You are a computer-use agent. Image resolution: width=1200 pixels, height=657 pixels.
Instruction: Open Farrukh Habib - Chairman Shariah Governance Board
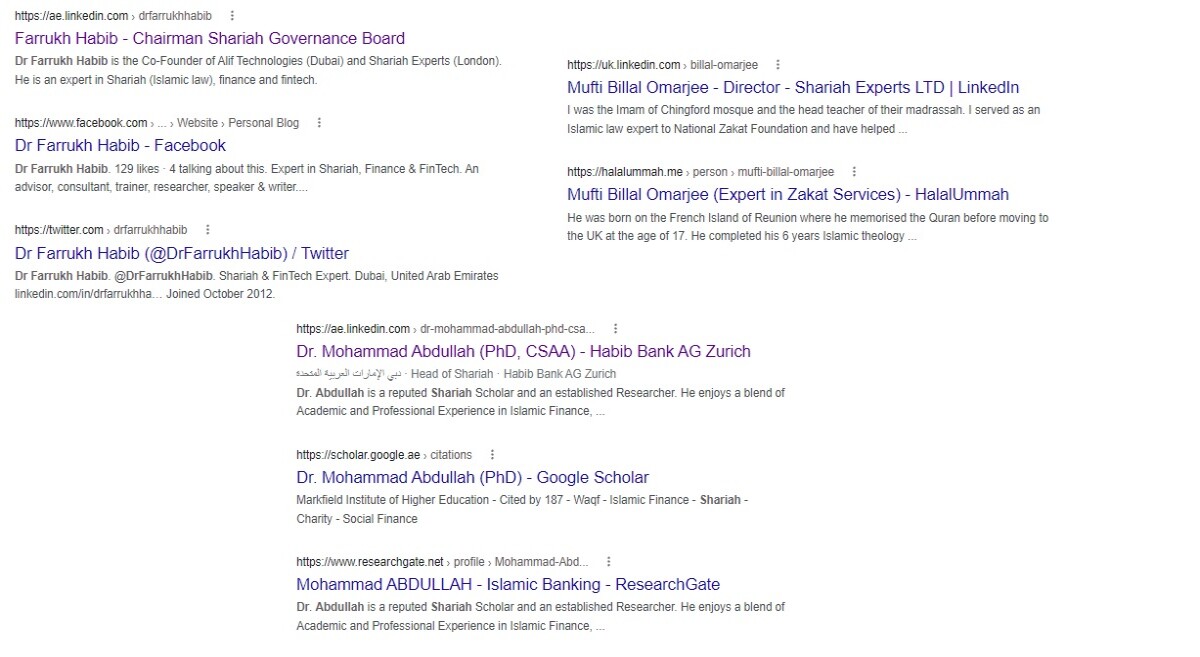tap(210, 39)
